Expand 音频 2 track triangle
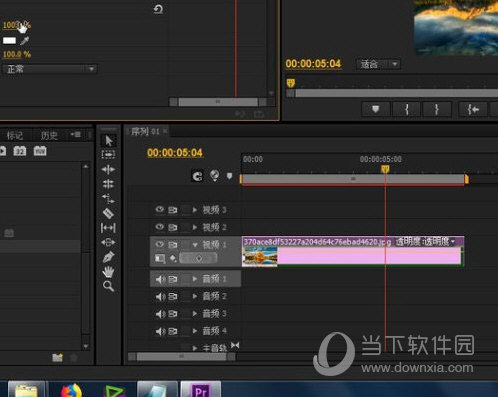The width and height of the screenshot is (498, 397). click(x=195, y=296)
